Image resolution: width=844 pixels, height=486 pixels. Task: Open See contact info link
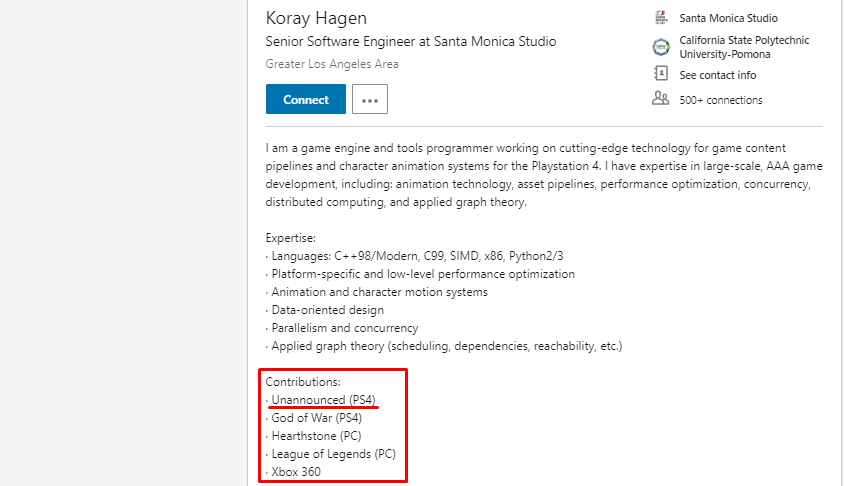click(718, 75)
